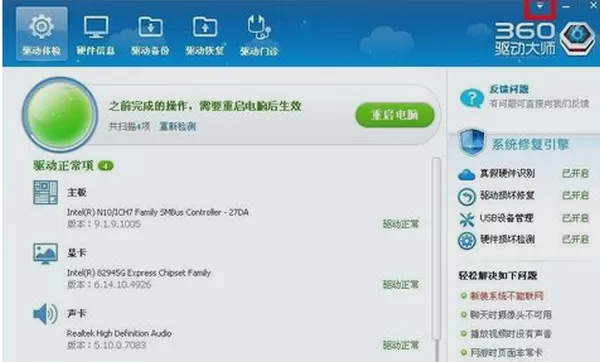Screen dimensions: 600x362
Task: Click the green 重启电脑 button
Action: click(395, 115)
